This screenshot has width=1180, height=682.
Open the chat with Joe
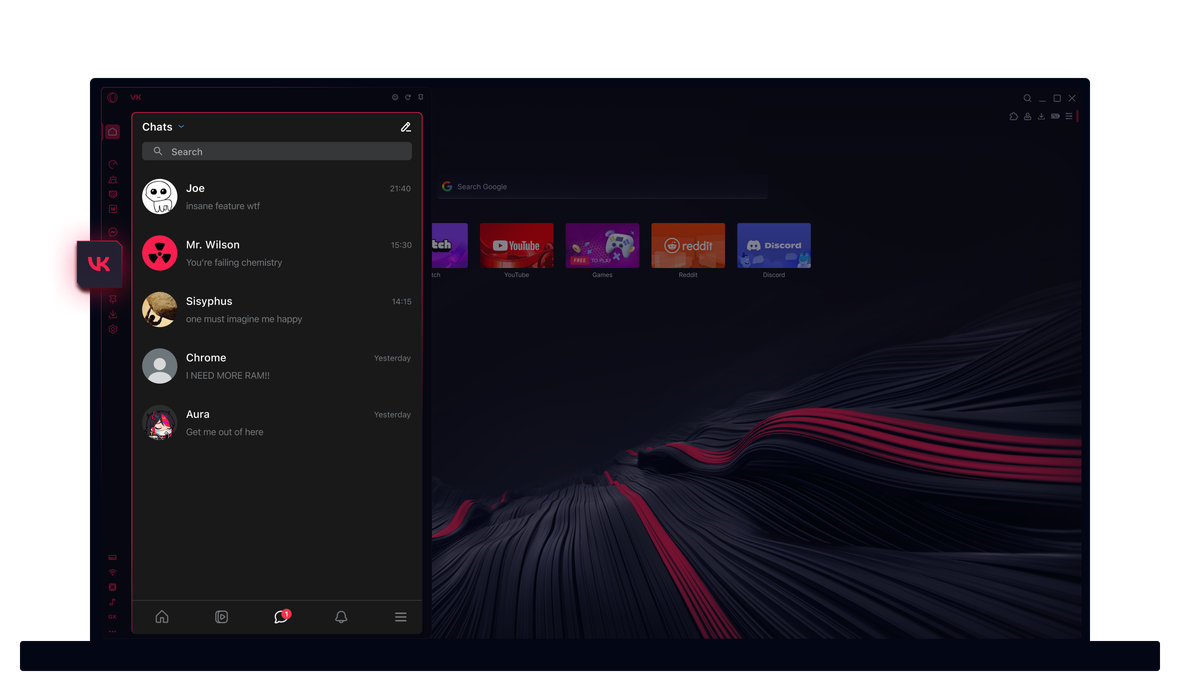276,197
